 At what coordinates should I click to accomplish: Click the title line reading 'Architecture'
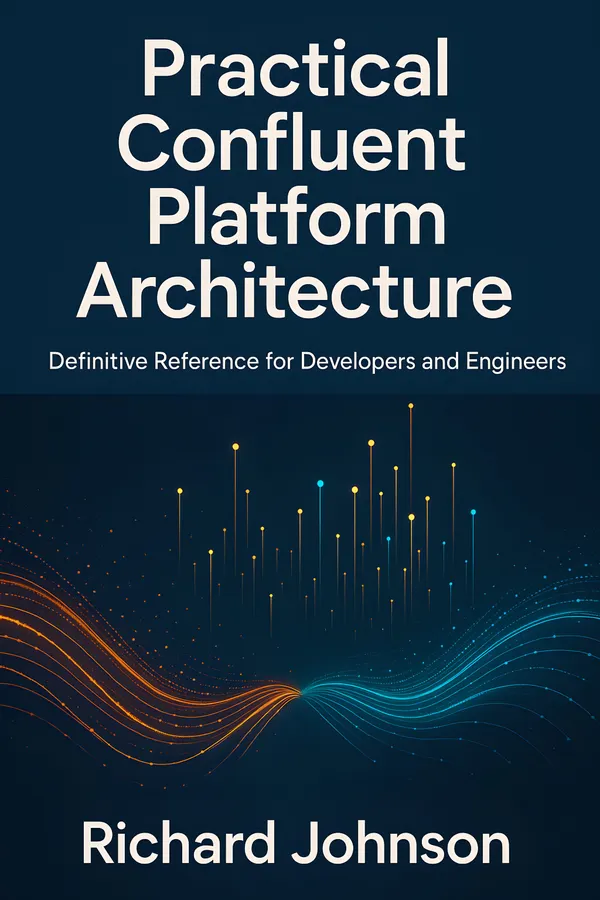[x=294, y=289]
